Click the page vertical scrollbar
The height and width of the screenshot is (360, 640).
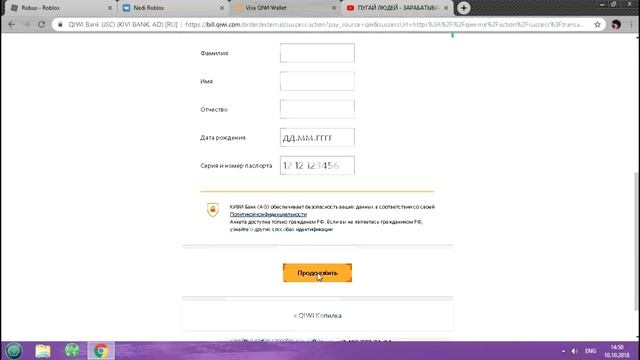[x=636, y=241]
